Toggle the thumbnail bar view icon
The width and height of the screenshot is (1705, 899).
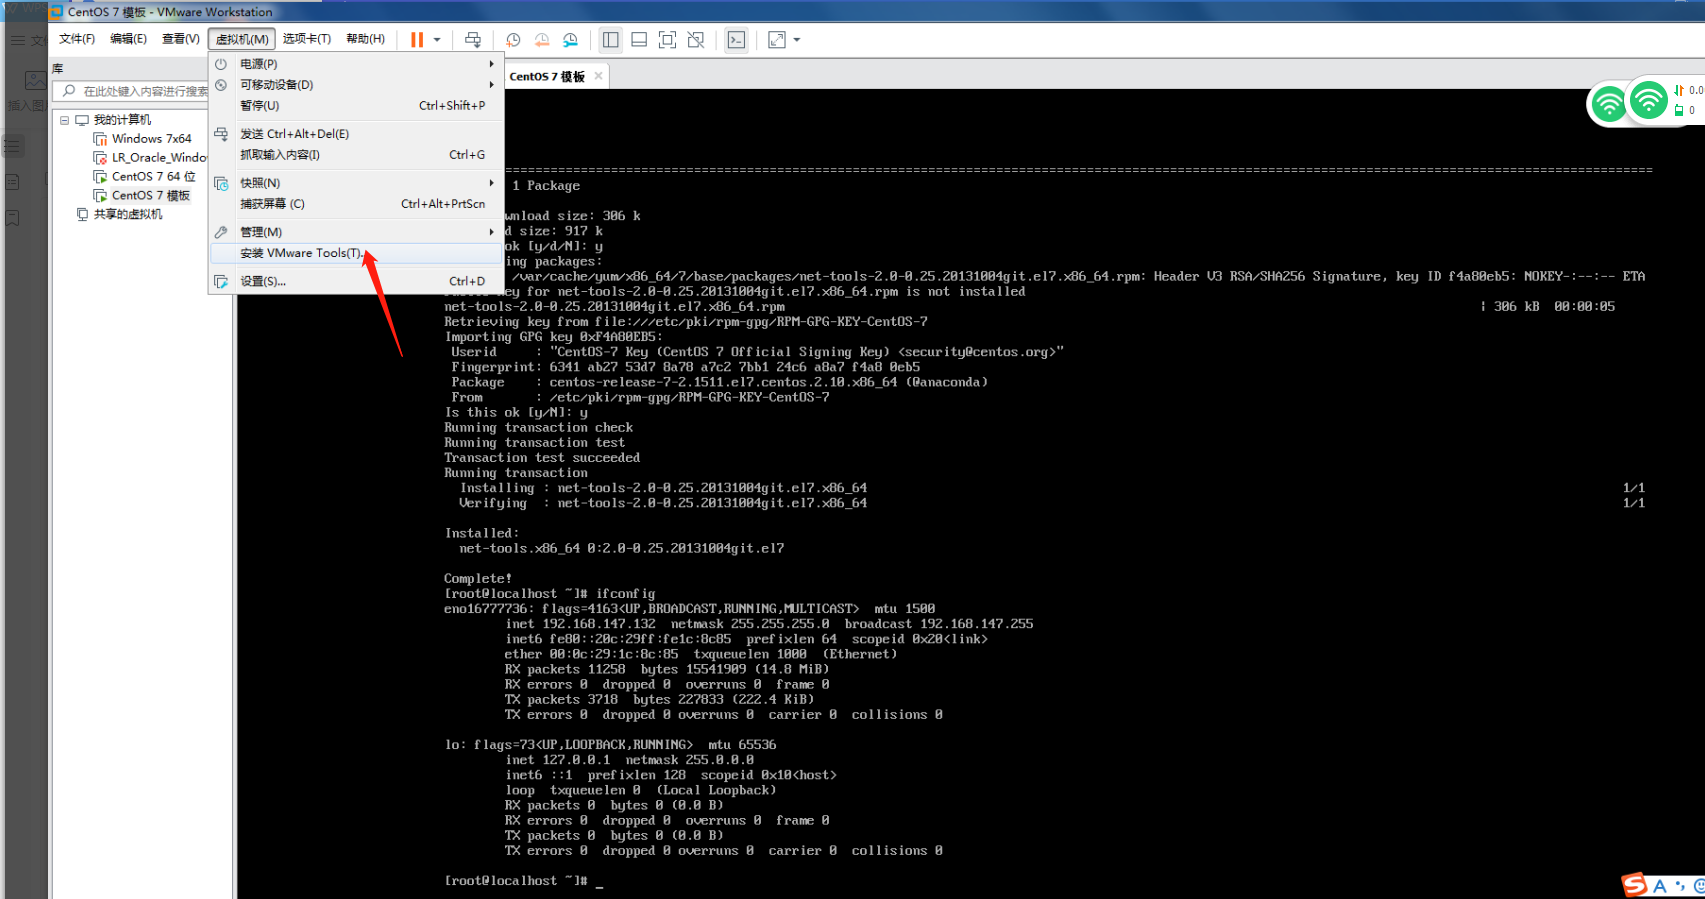639,40
